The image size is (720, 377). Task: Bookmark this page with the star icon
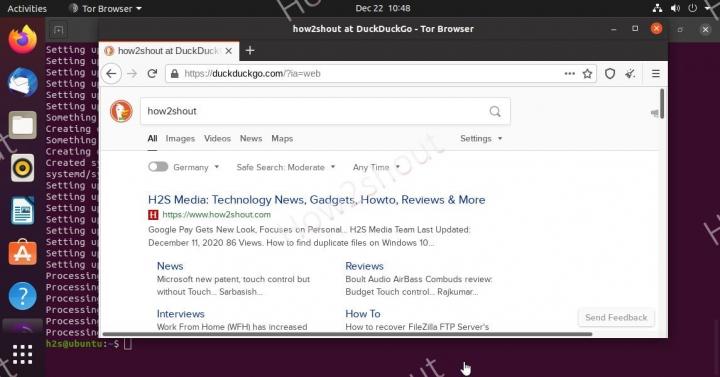point(587,73)
